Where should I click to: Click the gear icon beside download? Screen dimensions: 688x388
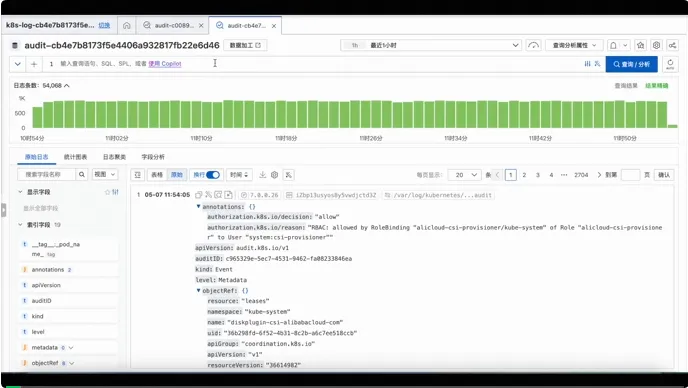pos(275,175)
